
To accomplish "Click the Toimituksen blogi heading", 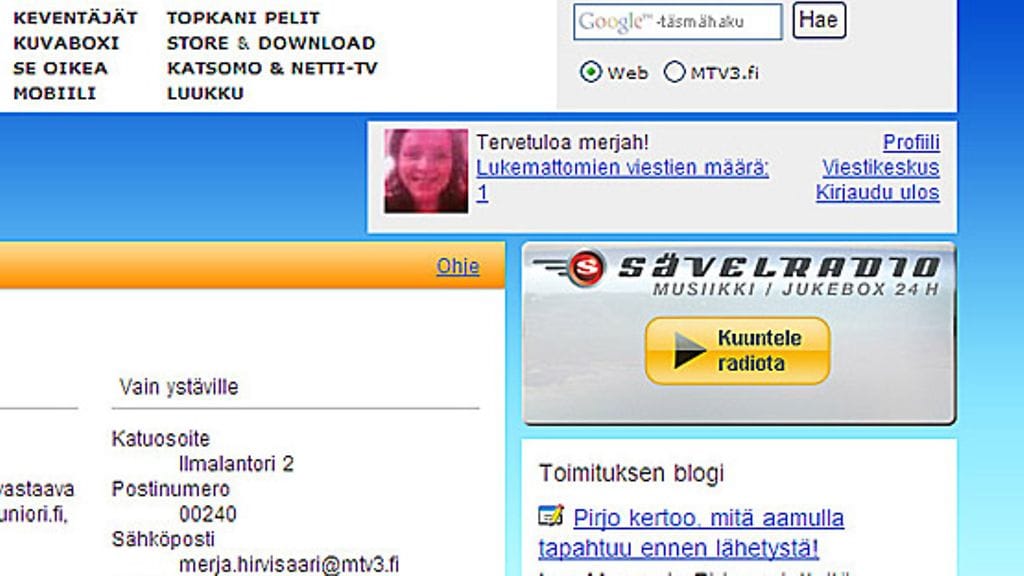I will pyautogui.click(x=632, y=473).
